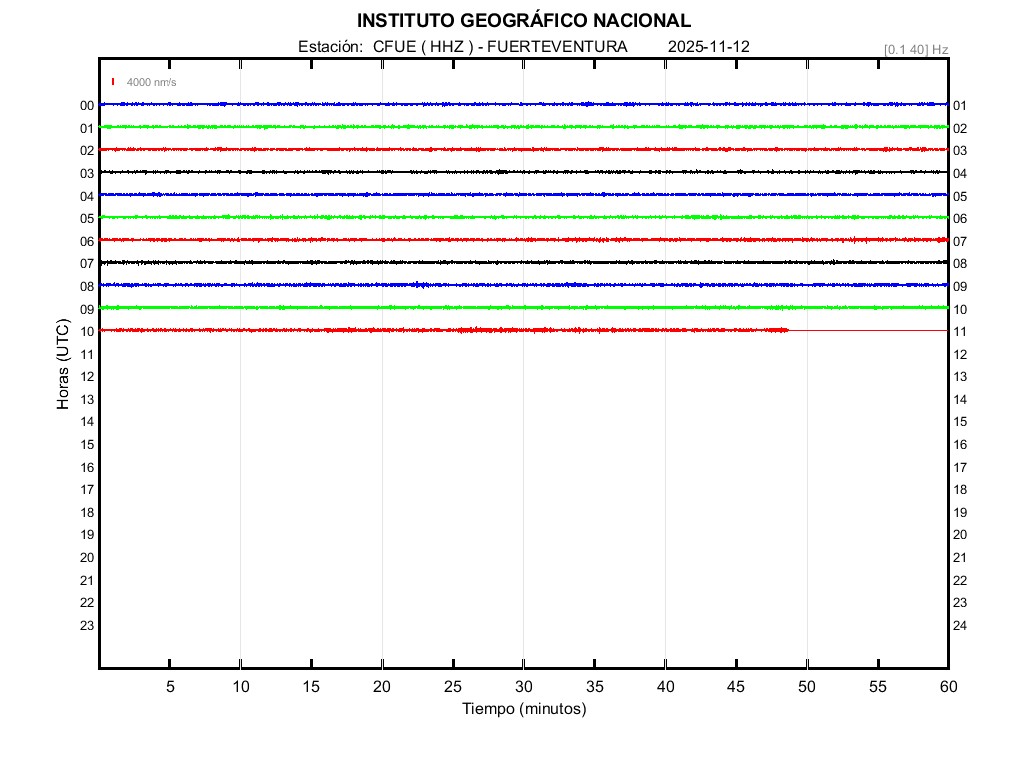Click the Tiempo (minutos) axis label
This screenshot has height=768, width=1024.
(x=523, y=709)
